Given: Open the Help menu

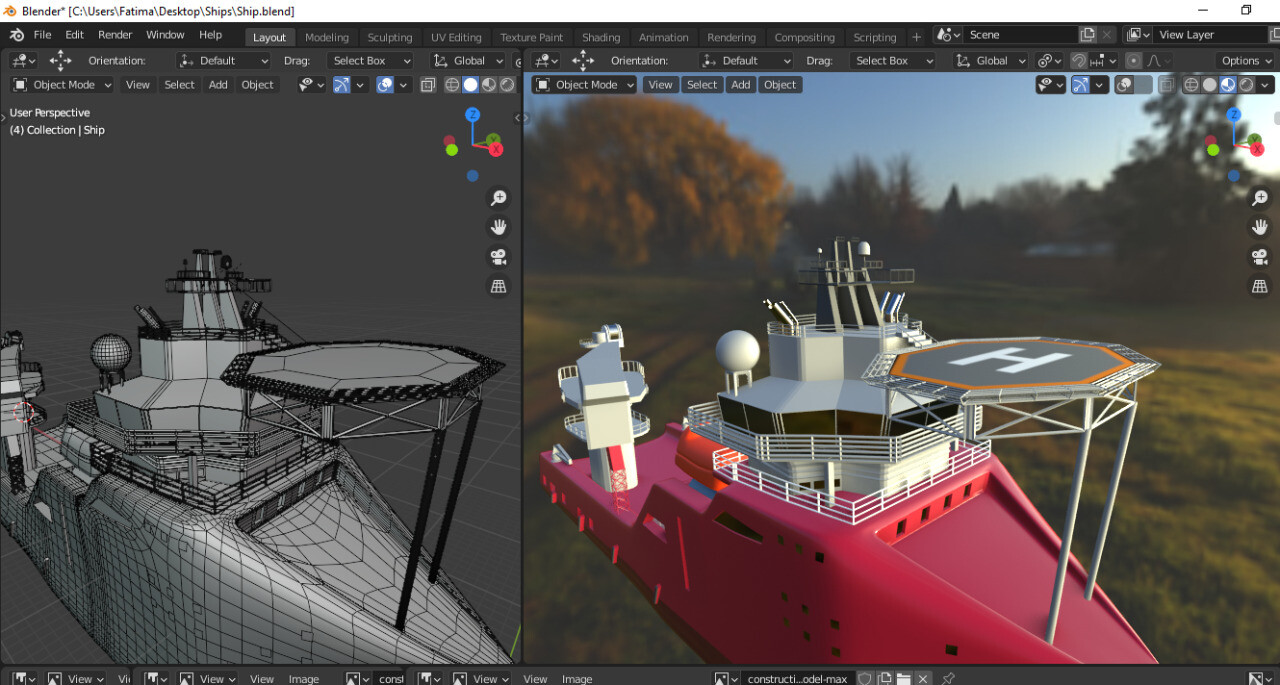Looking at the screenshot, I should pyautogui.click(x=210, y=35).
